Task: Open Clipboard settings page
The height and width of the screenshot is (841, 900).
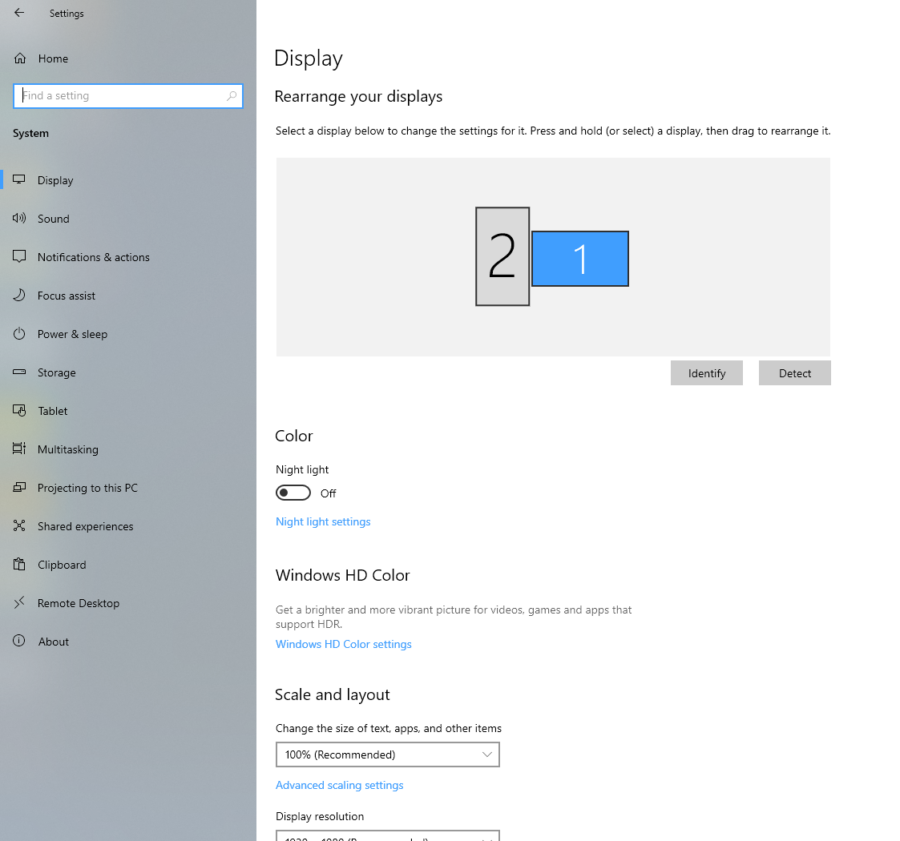Action: 128,564
